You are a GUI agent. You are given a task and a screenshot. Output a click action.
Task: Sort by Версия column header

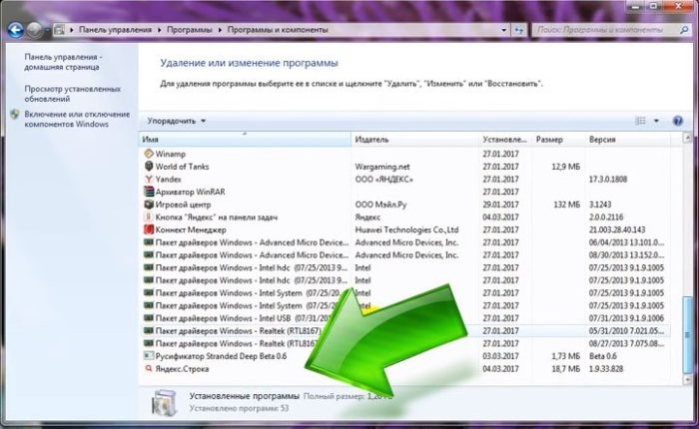[x=627, y=140]
